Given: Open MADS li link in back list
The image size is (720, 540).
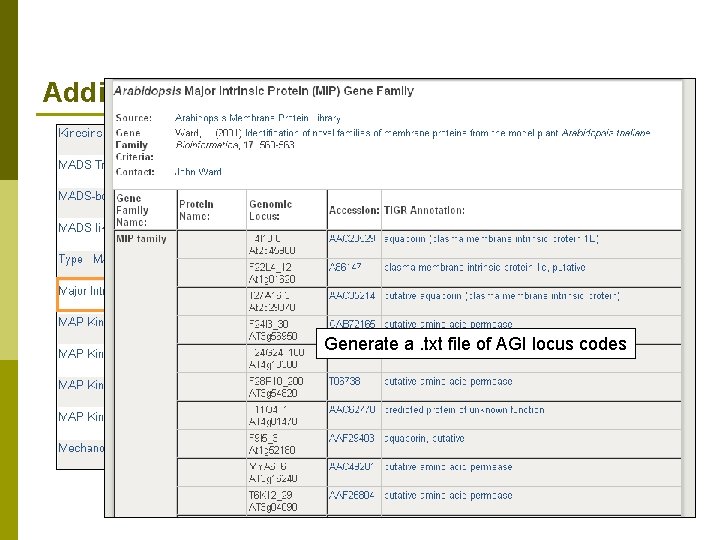Looking at the screenshot, I should point(81,228).
